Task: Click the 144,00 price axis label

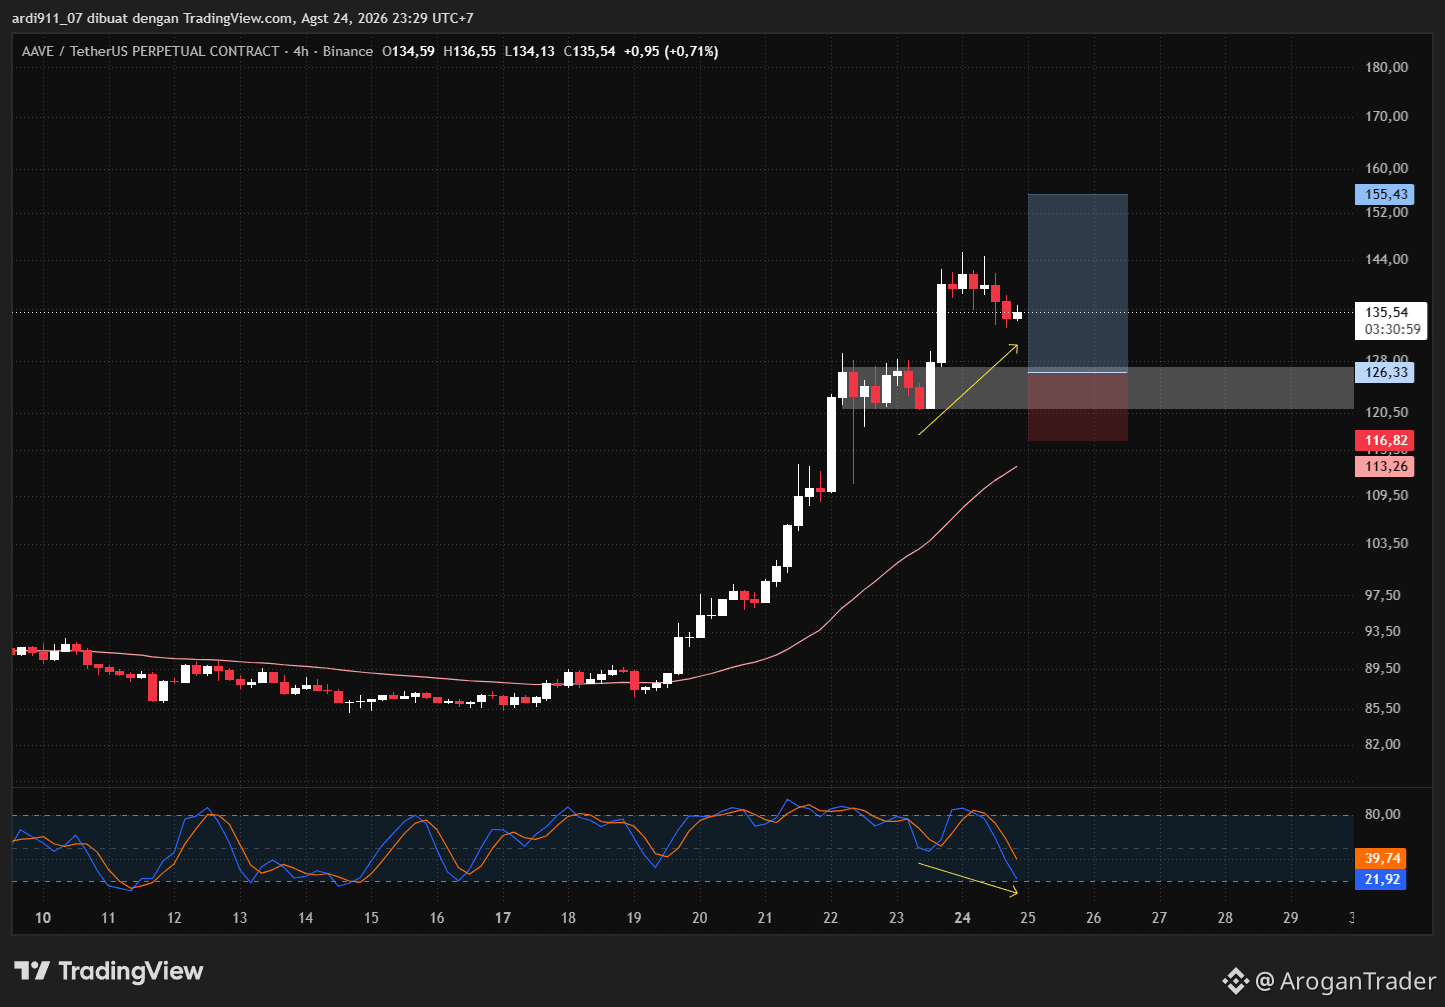Action: click(1386, 260)
